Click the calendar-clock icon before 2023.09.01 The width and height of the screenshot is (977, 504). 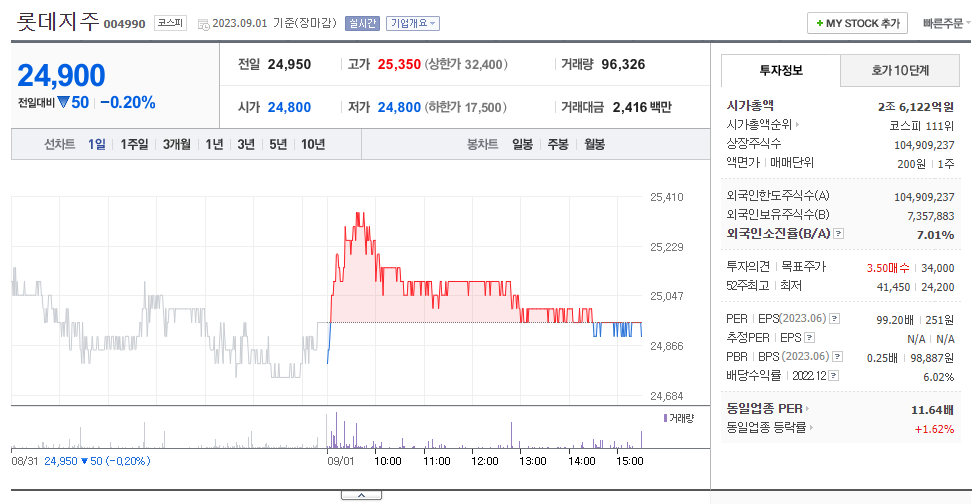pyautogui.click(x=203, y=24)
